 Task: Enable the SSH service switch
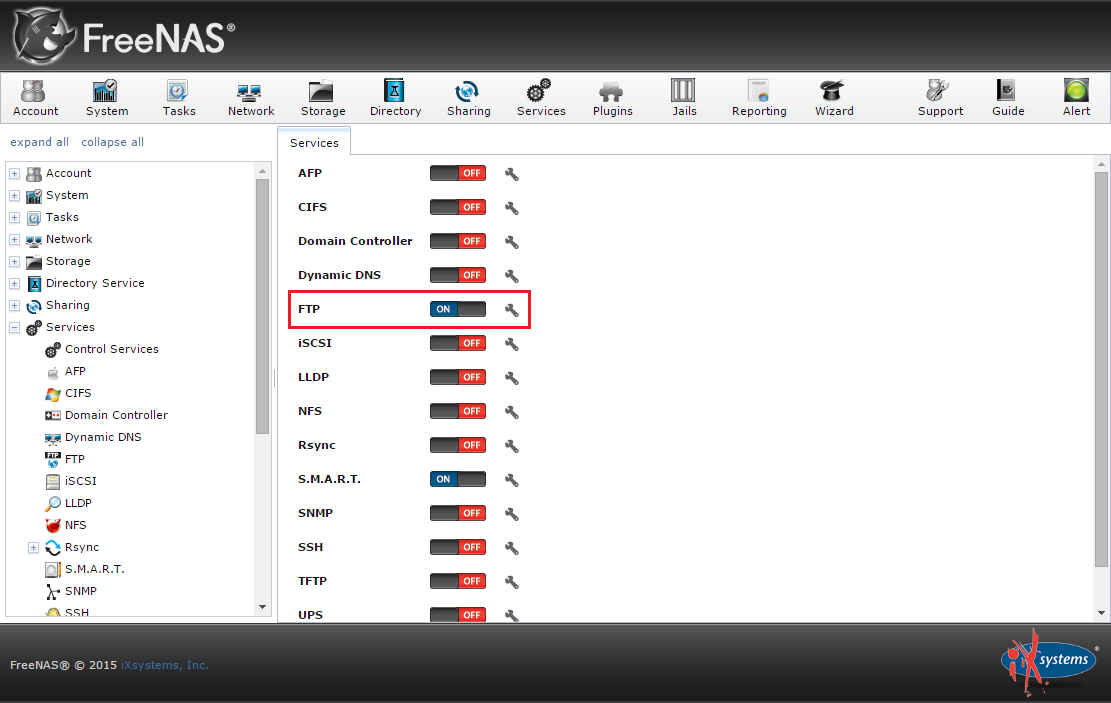pos(458,547)
